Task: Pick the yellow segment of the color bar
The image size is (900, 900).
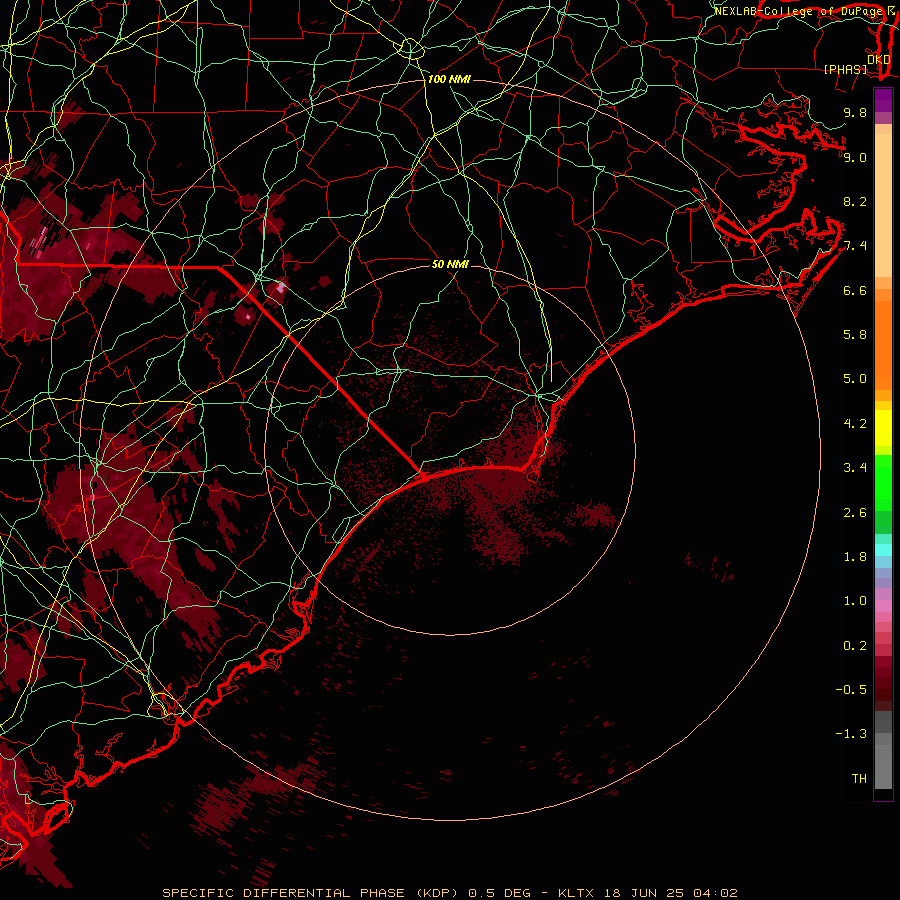Action: [x=883, y=428]
